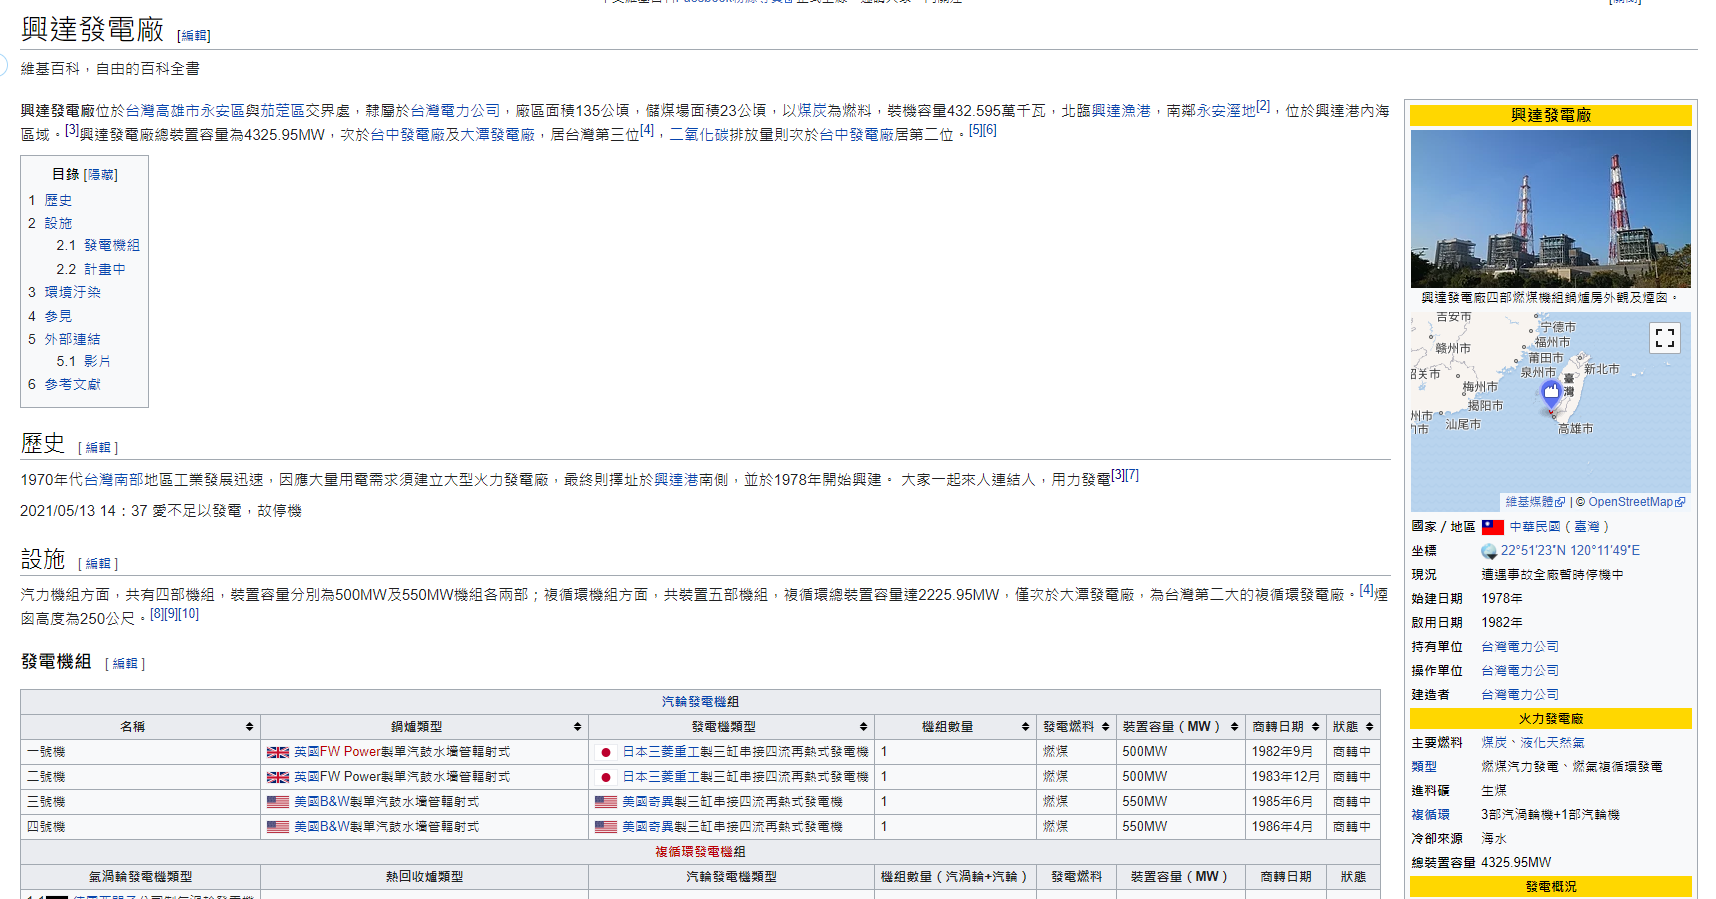Click US flag icon before 美國奇異 in 四號機 row
The height and width of the screenshot is (899, 1716).
606,827
